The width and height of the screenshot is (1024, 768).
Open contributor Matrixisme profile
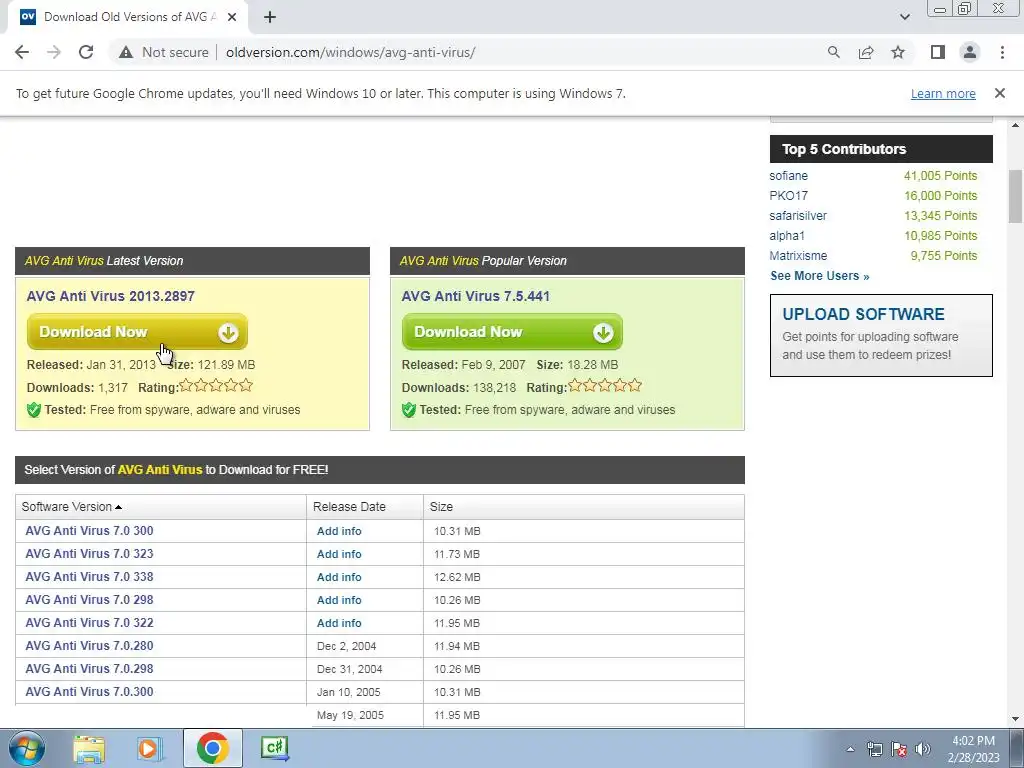click(x=798, y=256)
